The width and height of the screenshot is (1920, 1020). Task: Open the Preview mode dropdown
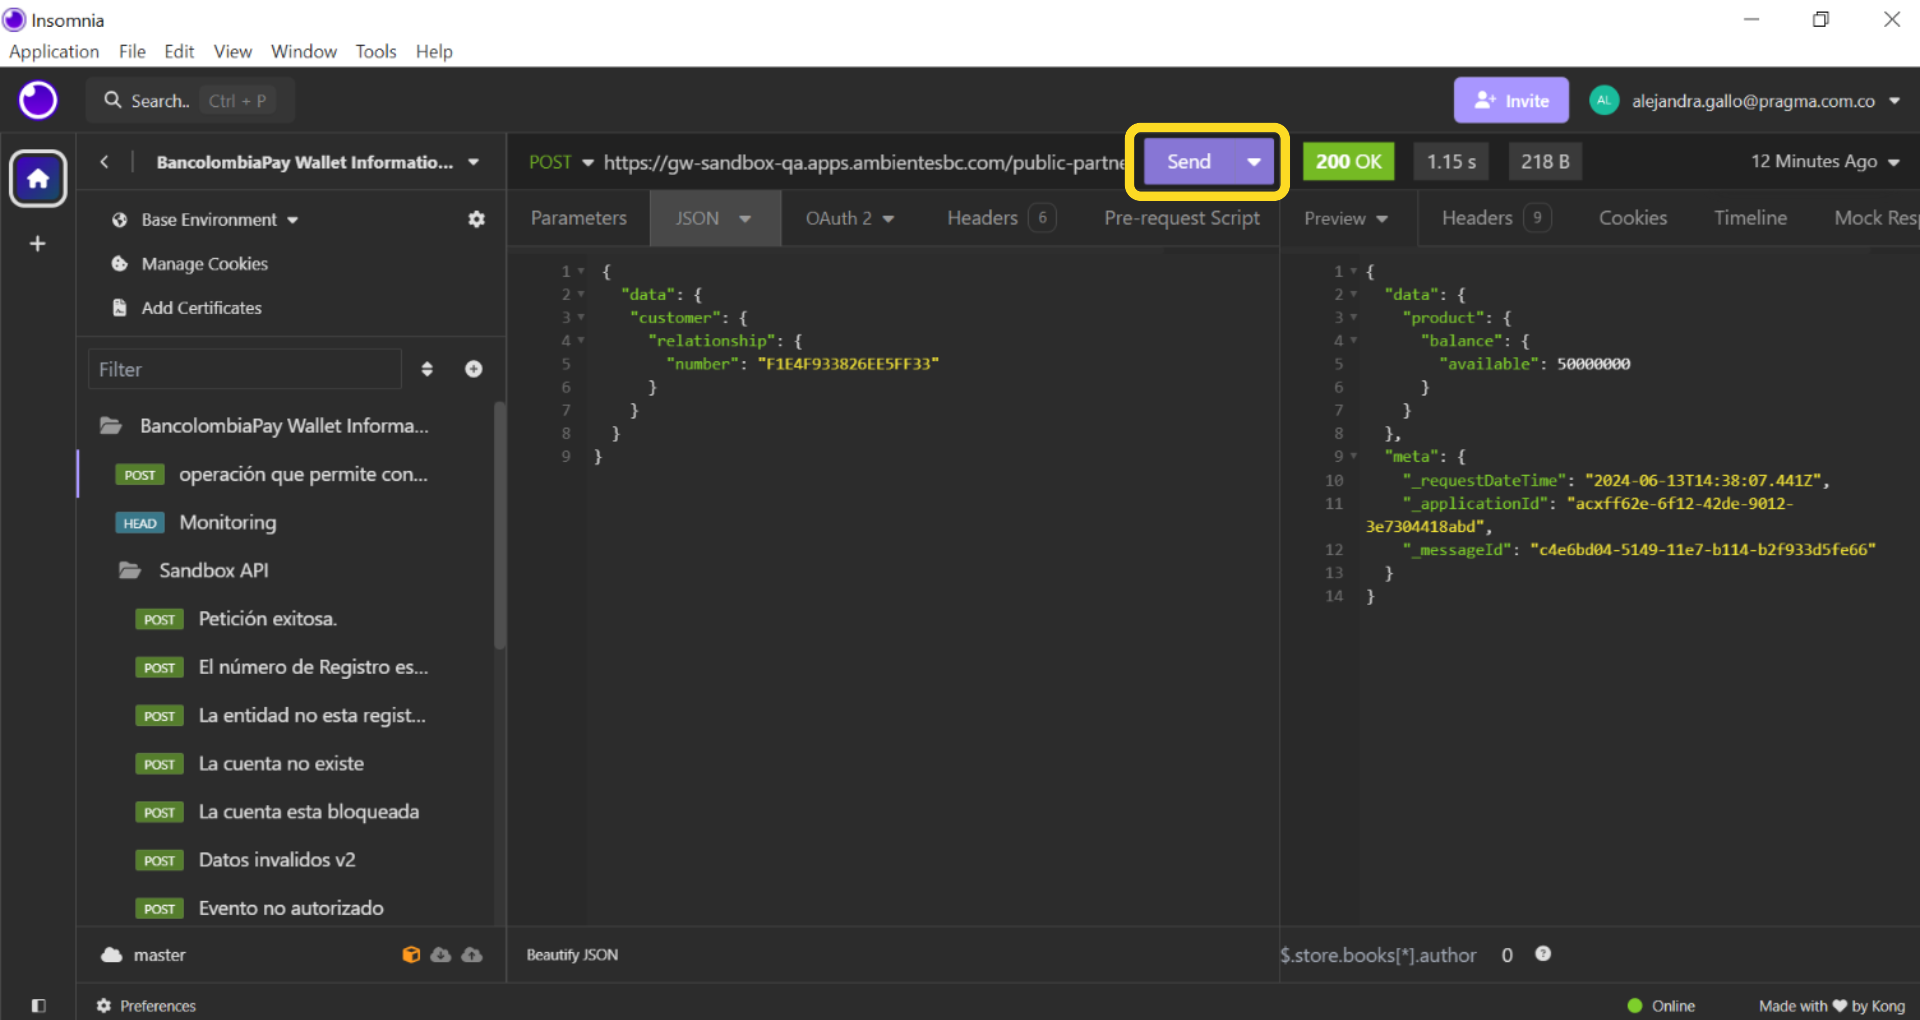pyautogui.click(x=1382, y=218)
